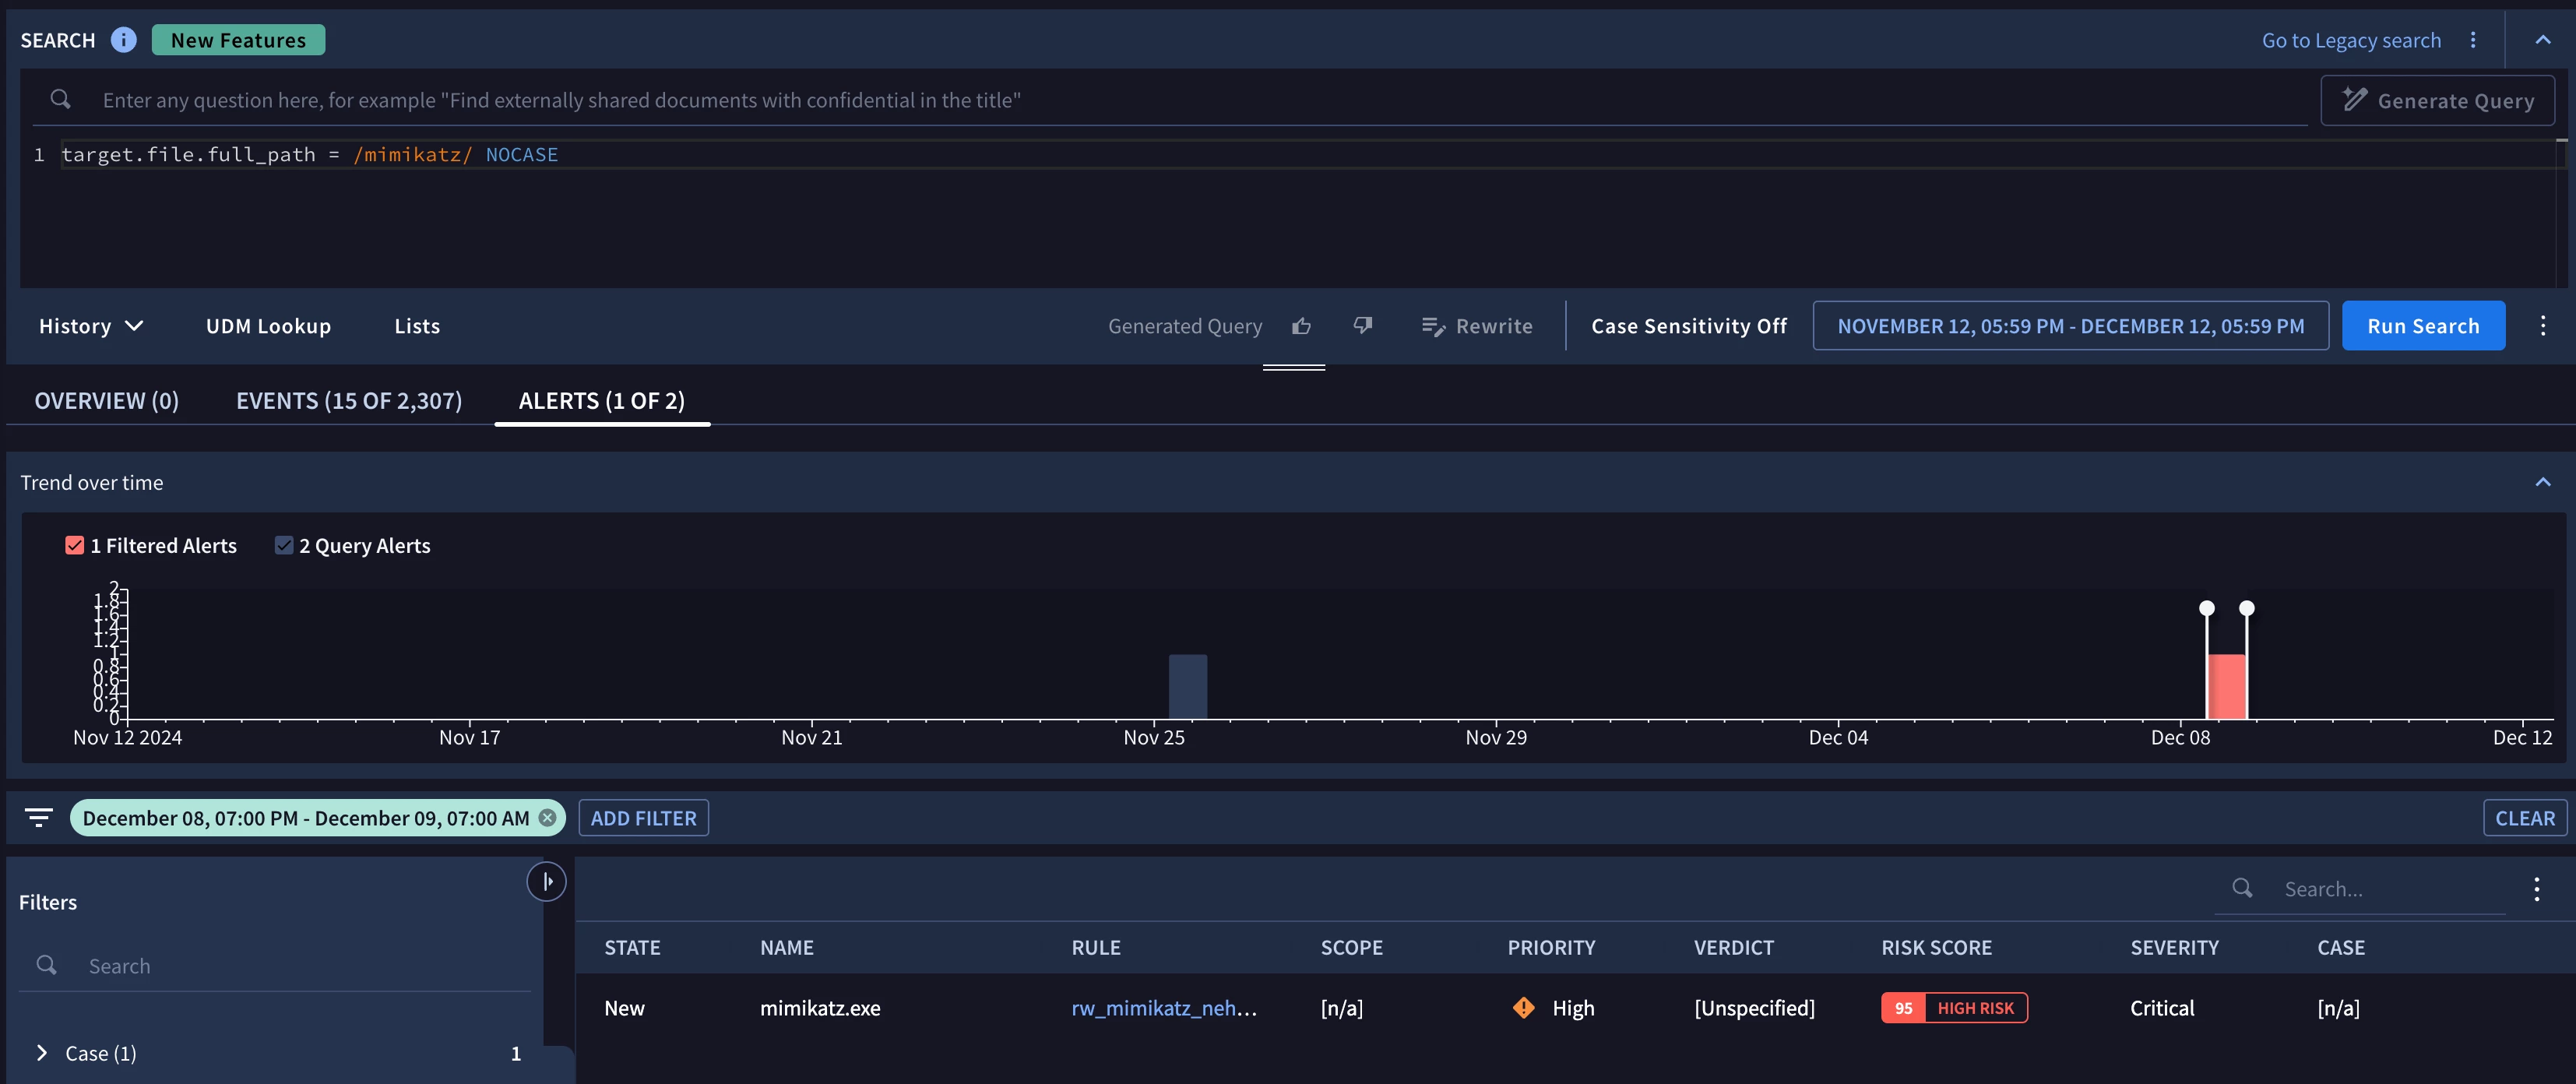Switch to the EVENTS (15 OF 2,307) tab
The width and height of the screenshot is (2576, 1084).
coord(348,400)
